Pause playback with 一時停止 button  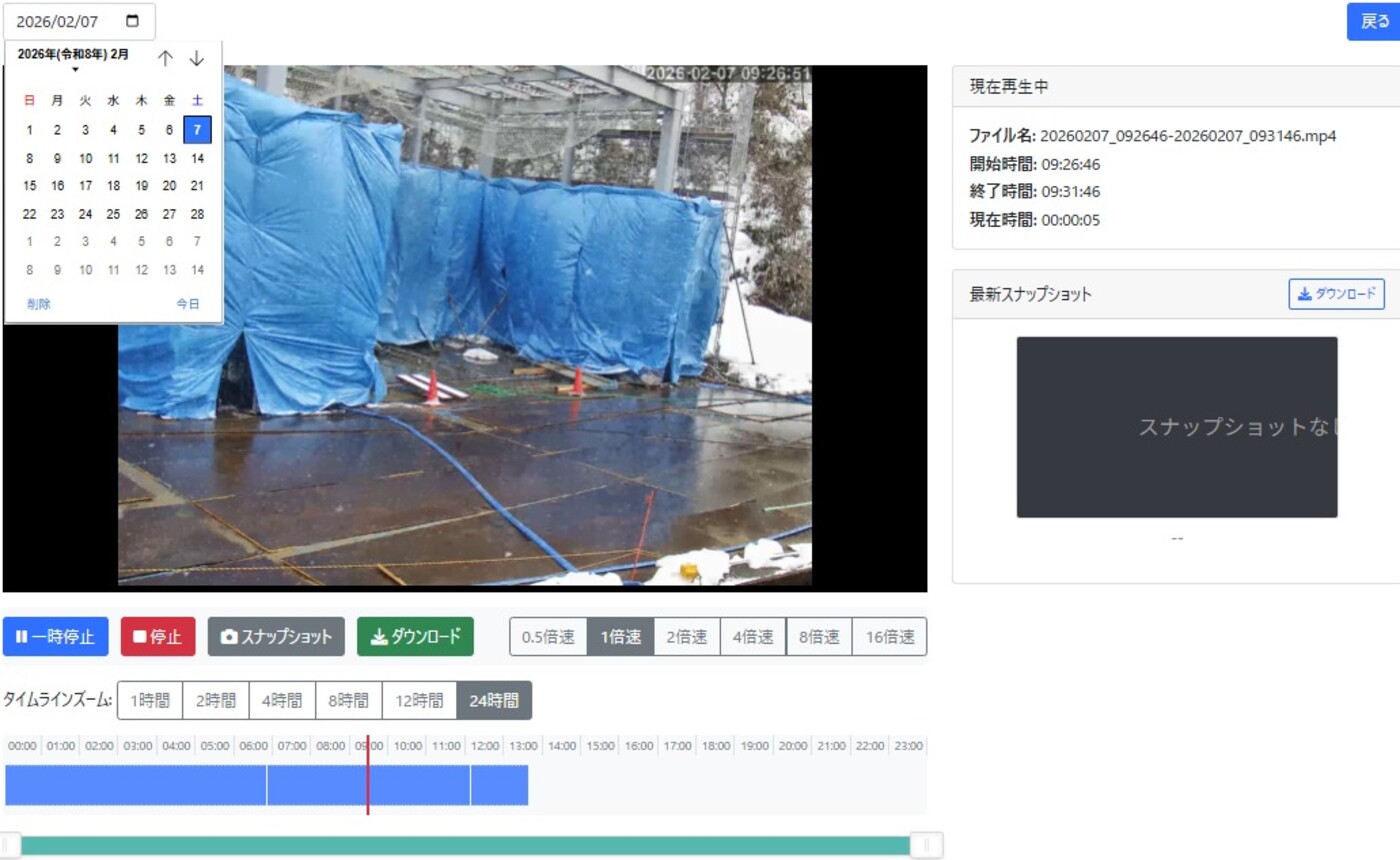(56, 637)
